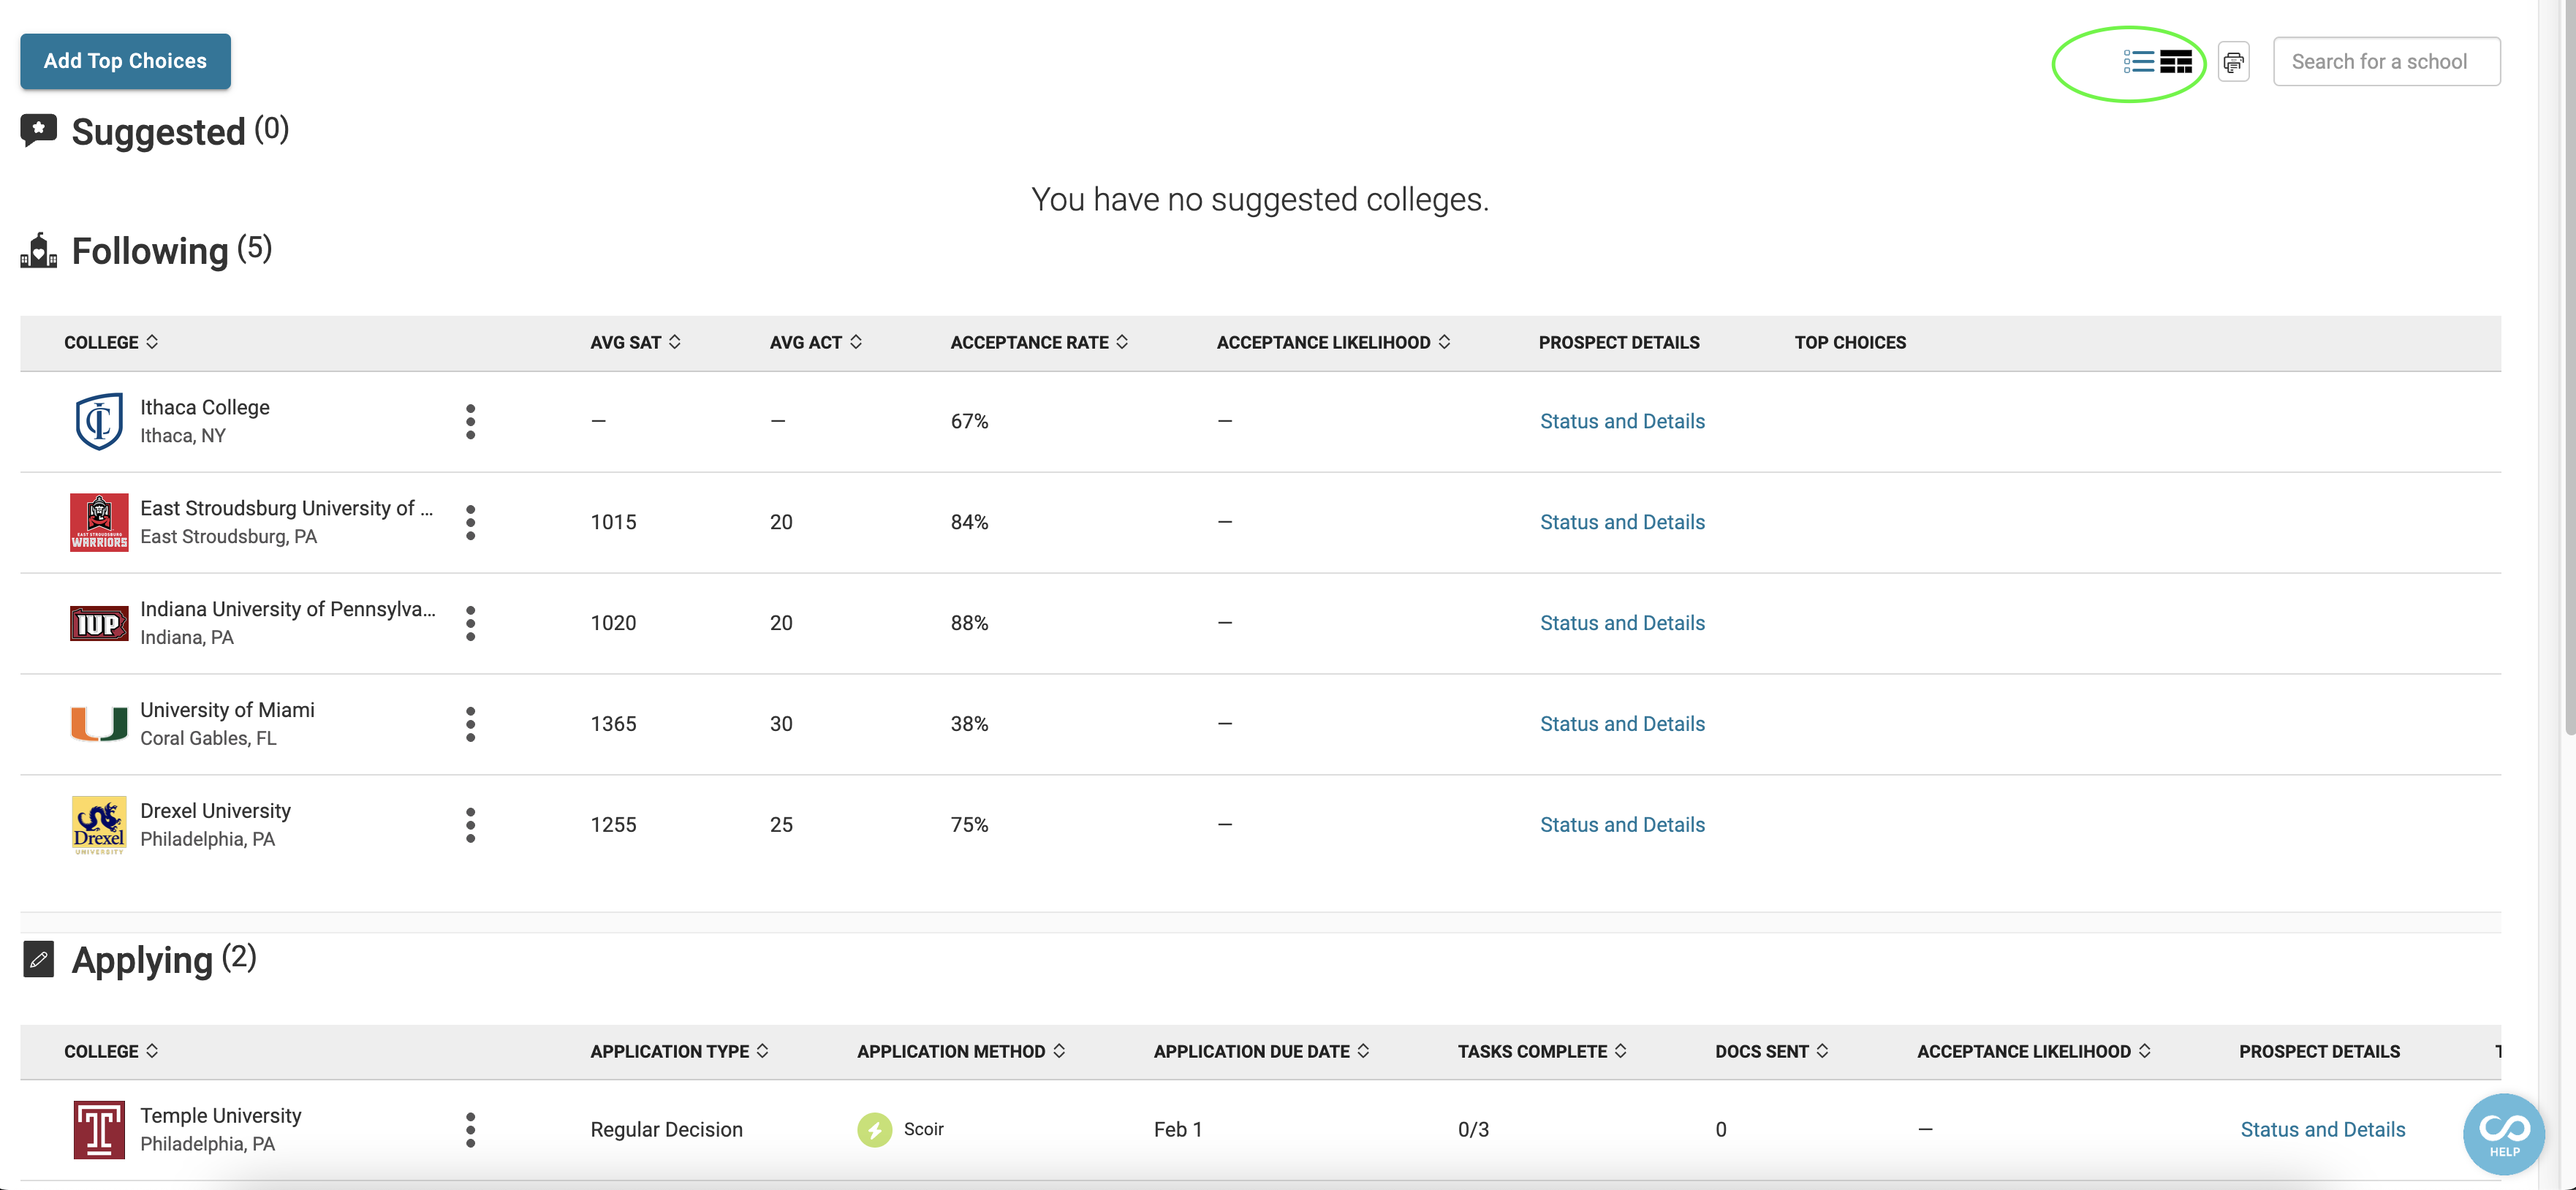Screen dimensions: 2576x1190
Task: Open Status and Details for East Stroudsburg
Action: click(x=1622, y=523)
